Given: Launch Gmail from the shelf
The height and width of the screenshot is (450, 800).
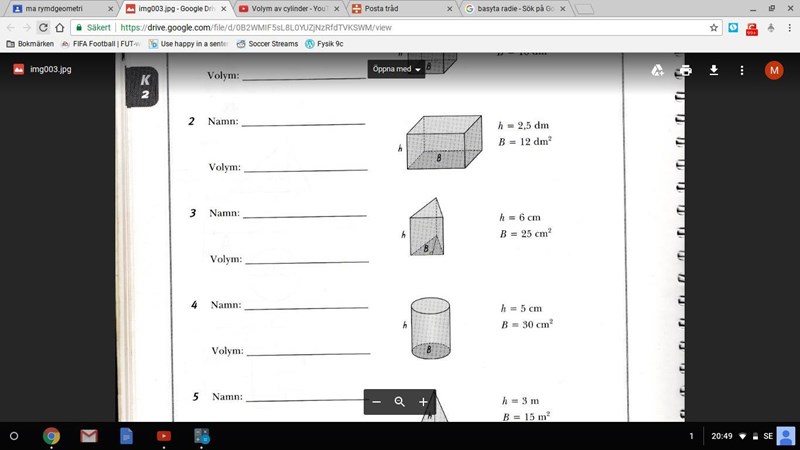Looking at the screenshot, I should point(89,437).
